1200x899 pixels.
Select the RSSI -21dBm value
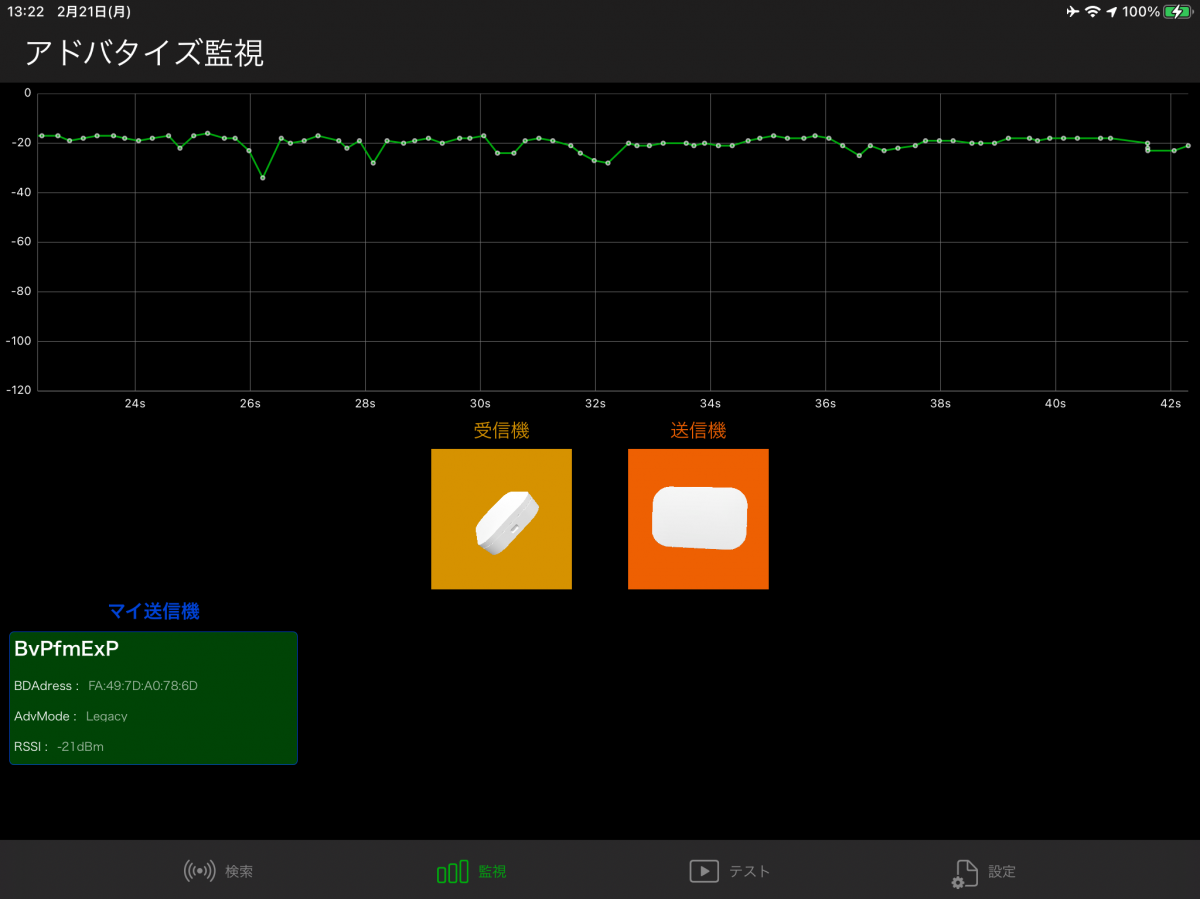click(x=80, y=746)
